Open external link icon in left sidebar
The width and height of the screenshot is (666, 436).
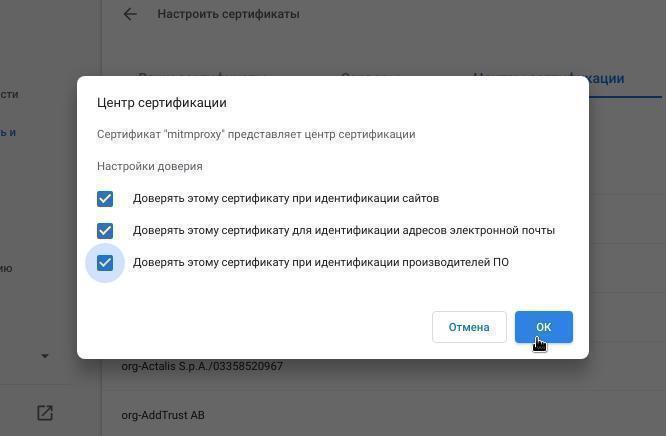45,413
